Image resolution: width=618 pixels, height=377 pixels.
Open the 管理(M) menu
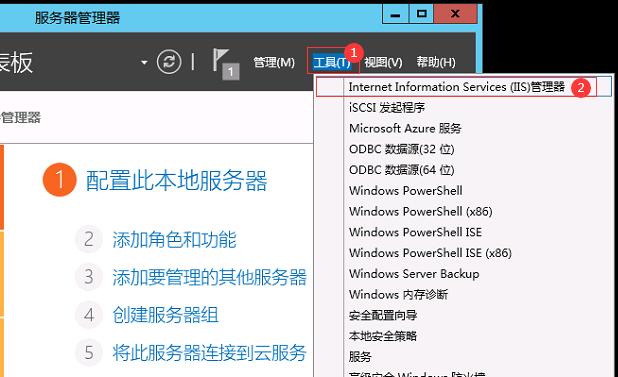[x=274, y=62]
